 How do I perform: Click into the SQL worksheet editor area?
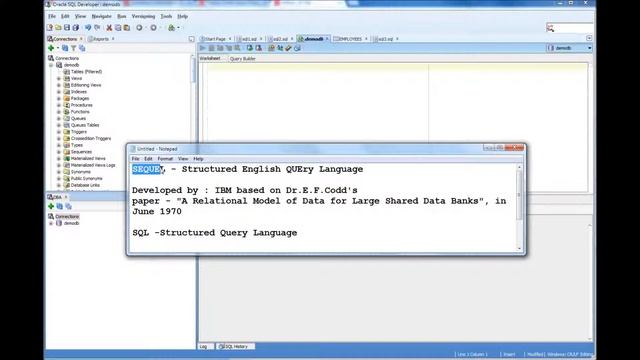pos(395,127)
